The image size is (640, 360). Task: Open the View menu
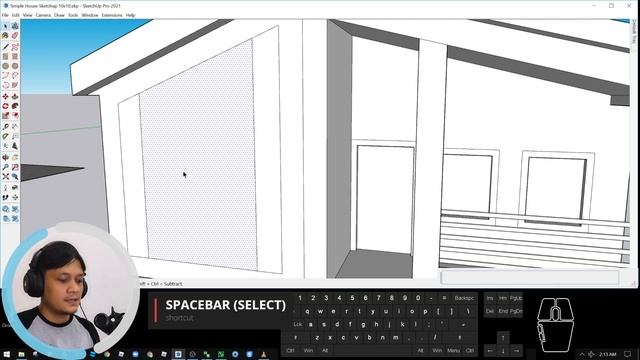tap(27, 15)
